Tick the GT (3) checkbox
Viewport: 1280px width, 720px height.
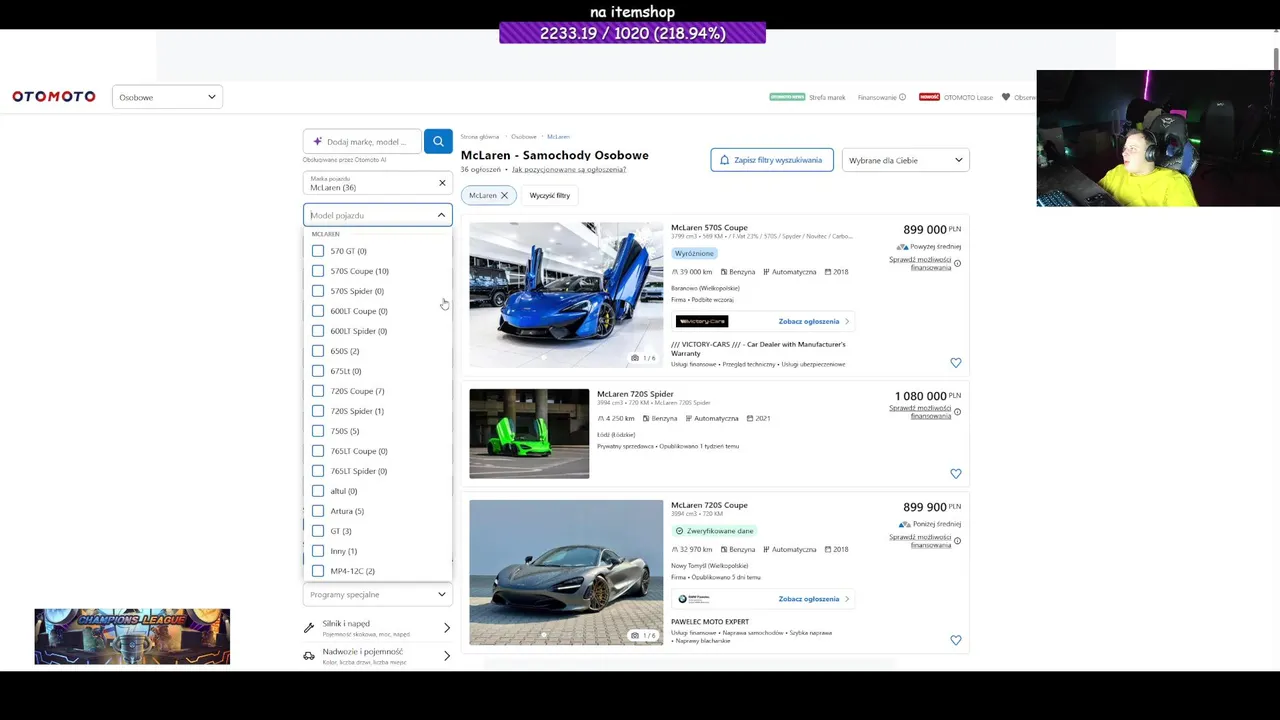pyautogui.click(x=318, y=531)
